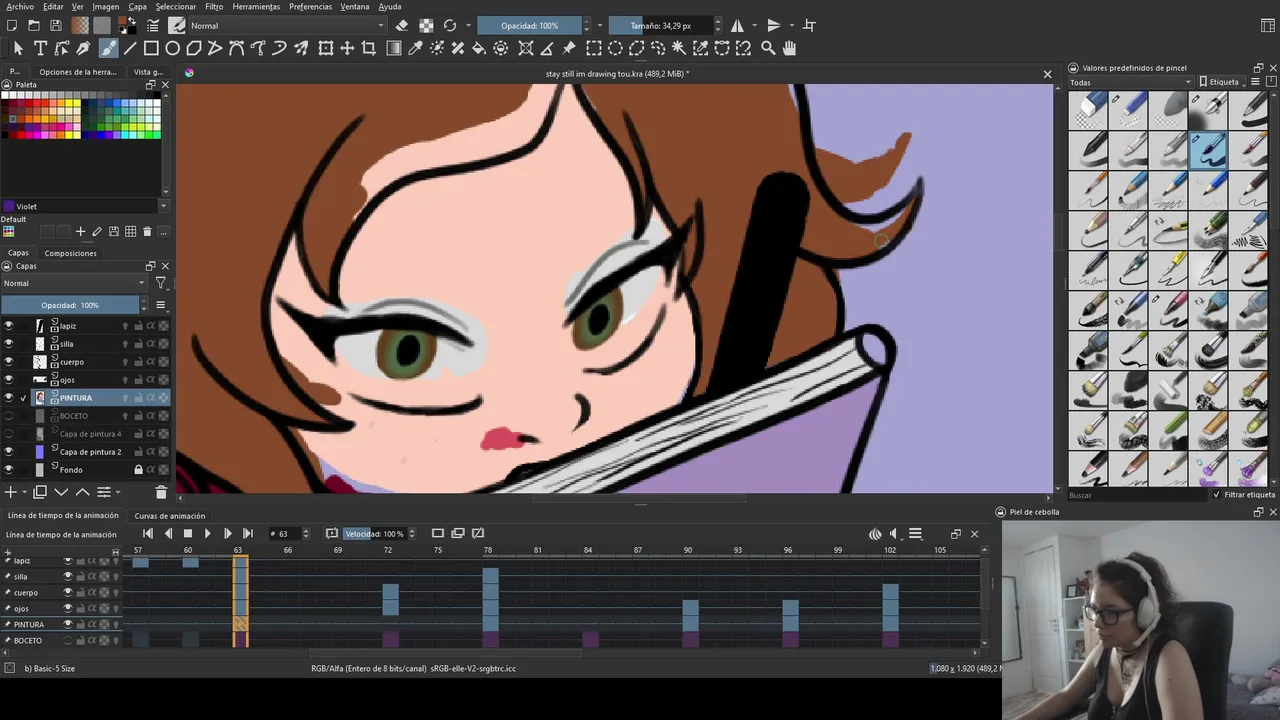Toggle lock on PINTURA layer
This screenshot has width=1280, height=720.
[138, 398]
